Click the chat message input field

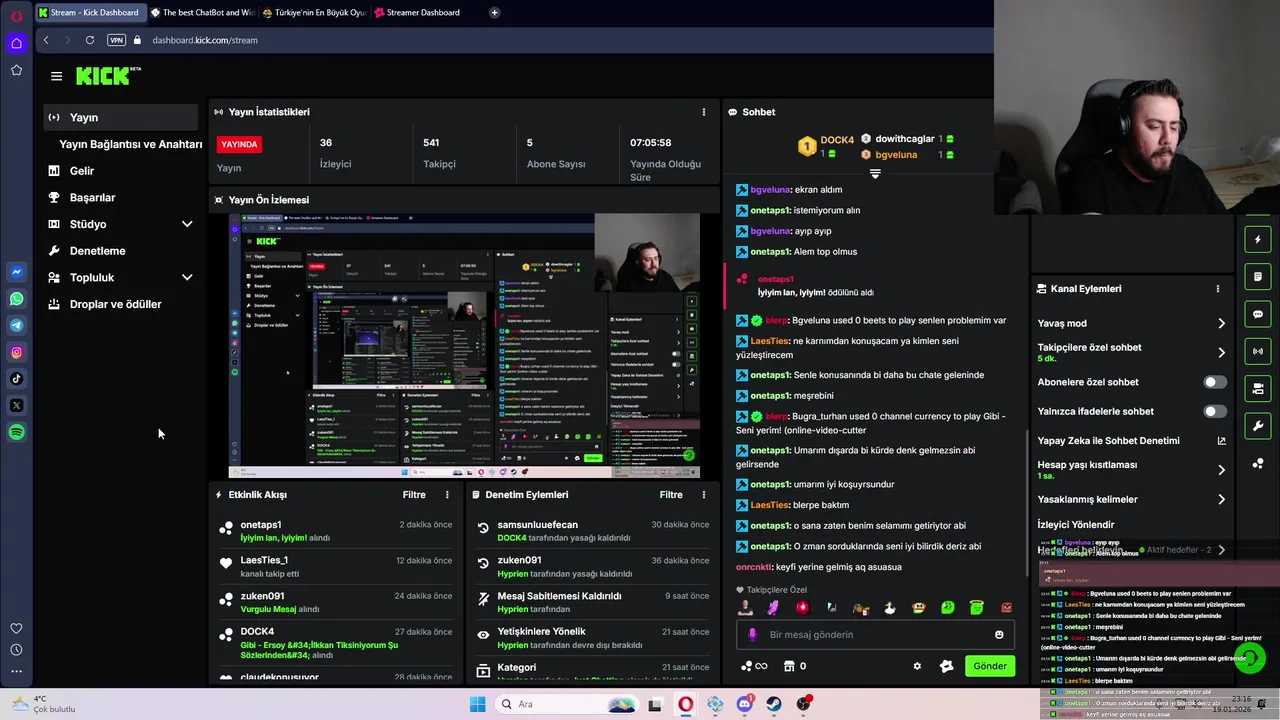tap(875, 635)
